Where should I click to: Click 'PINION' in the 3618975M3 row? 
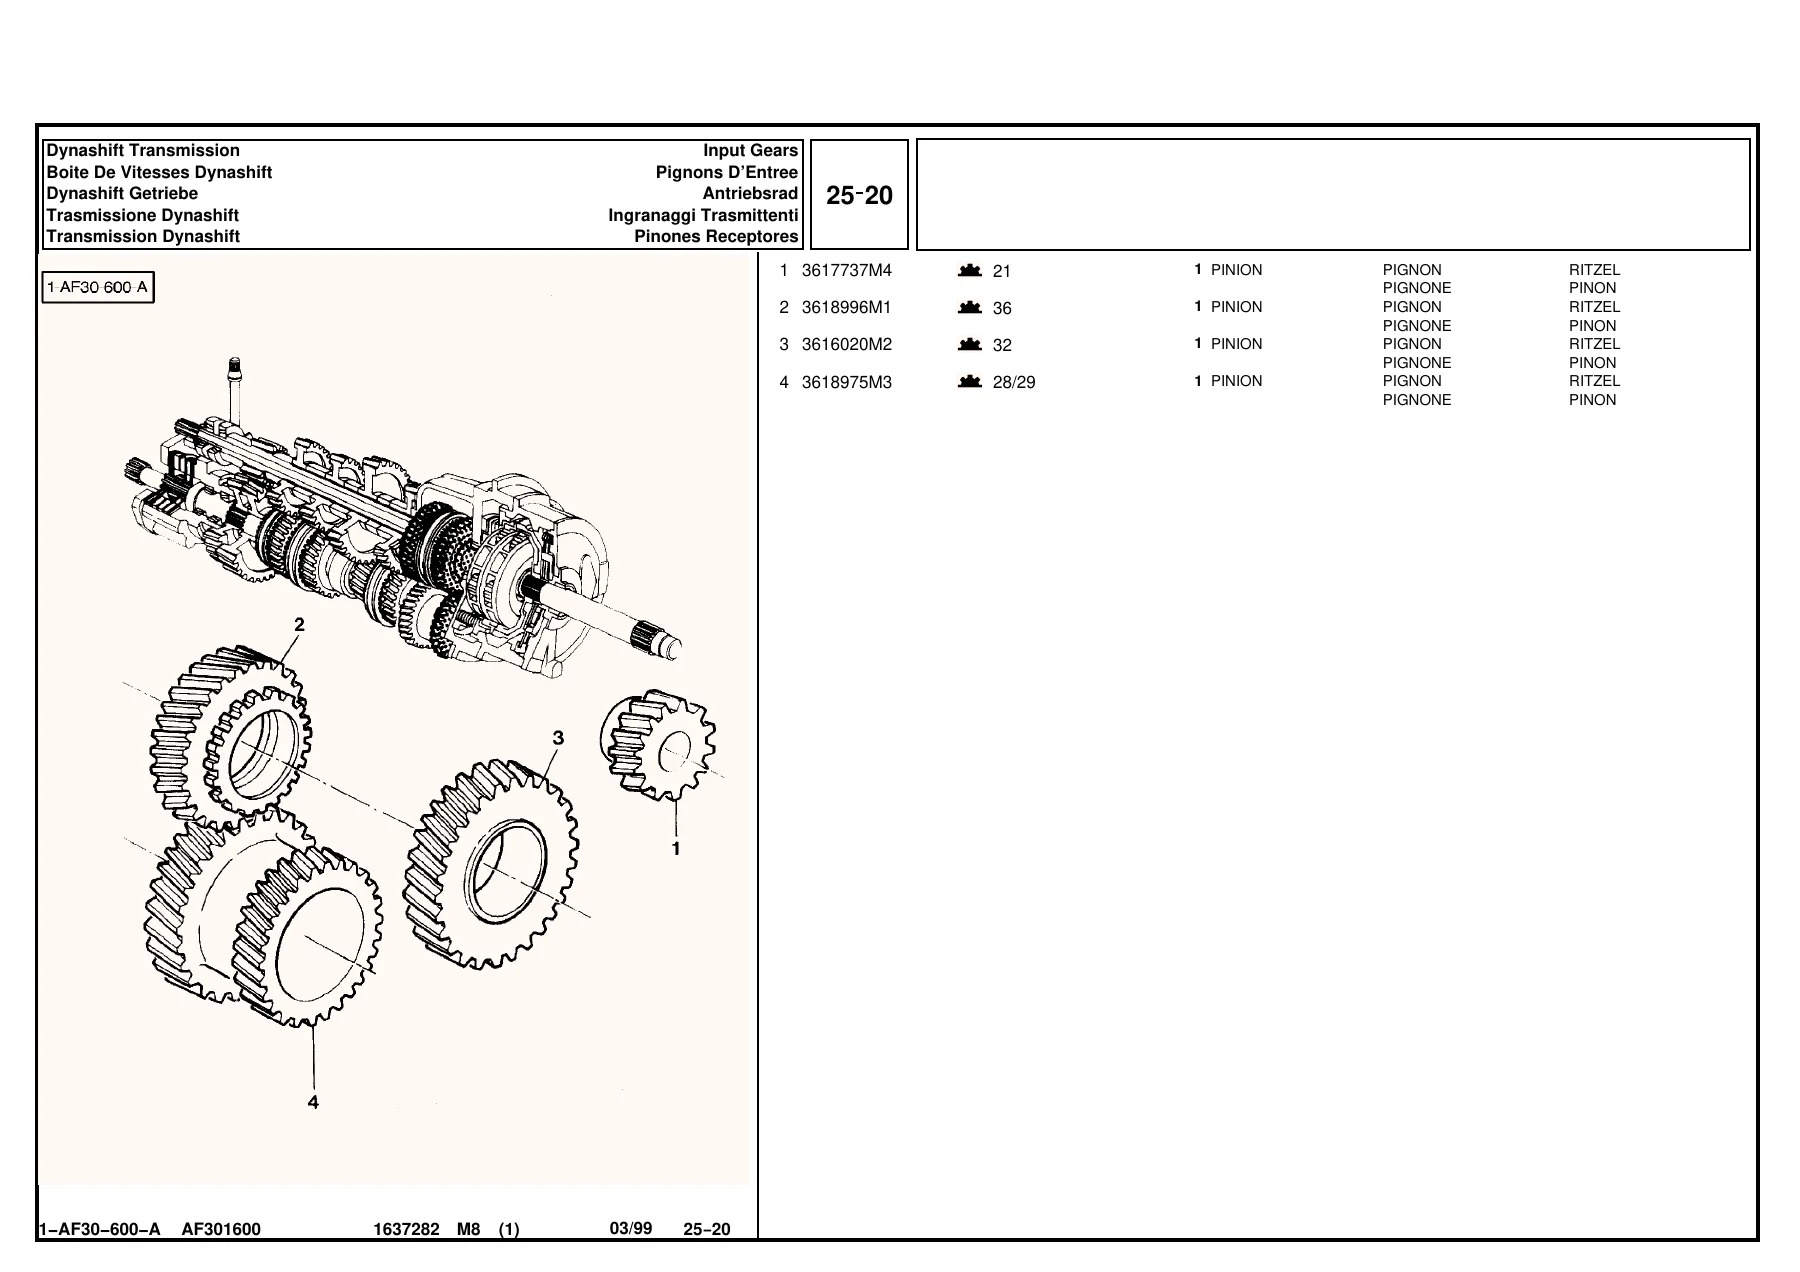click(1237, 381)
